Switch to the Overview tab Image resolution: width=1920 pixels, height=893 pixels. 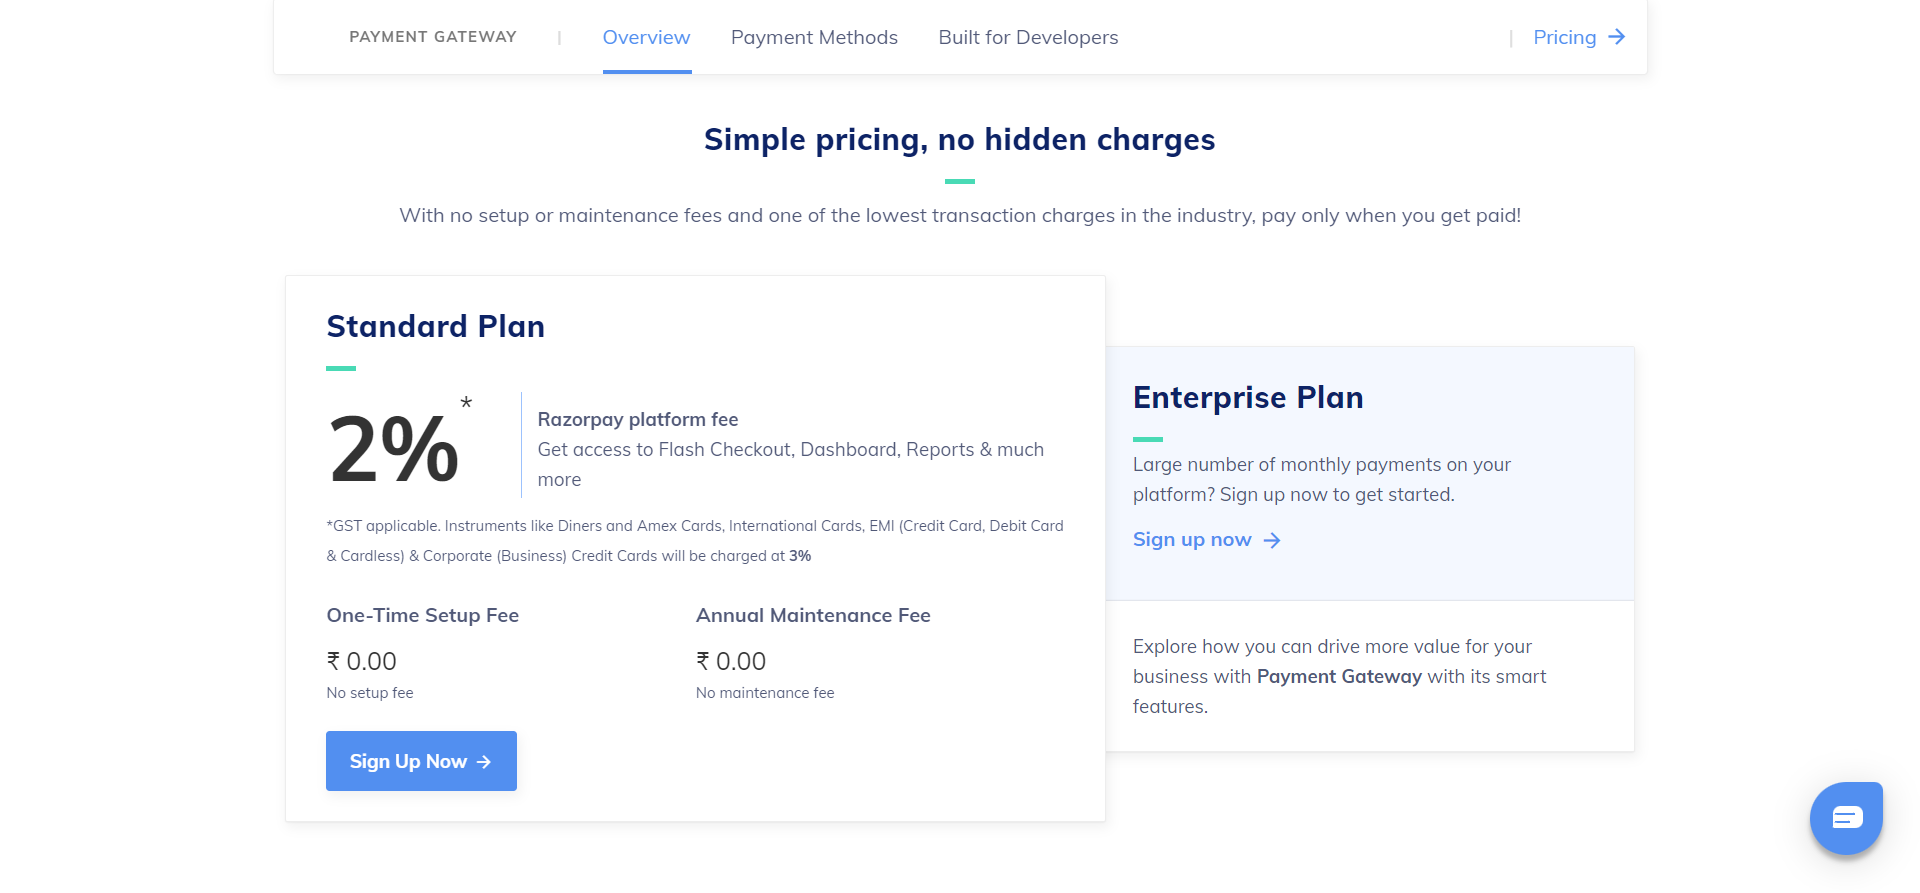646,37
